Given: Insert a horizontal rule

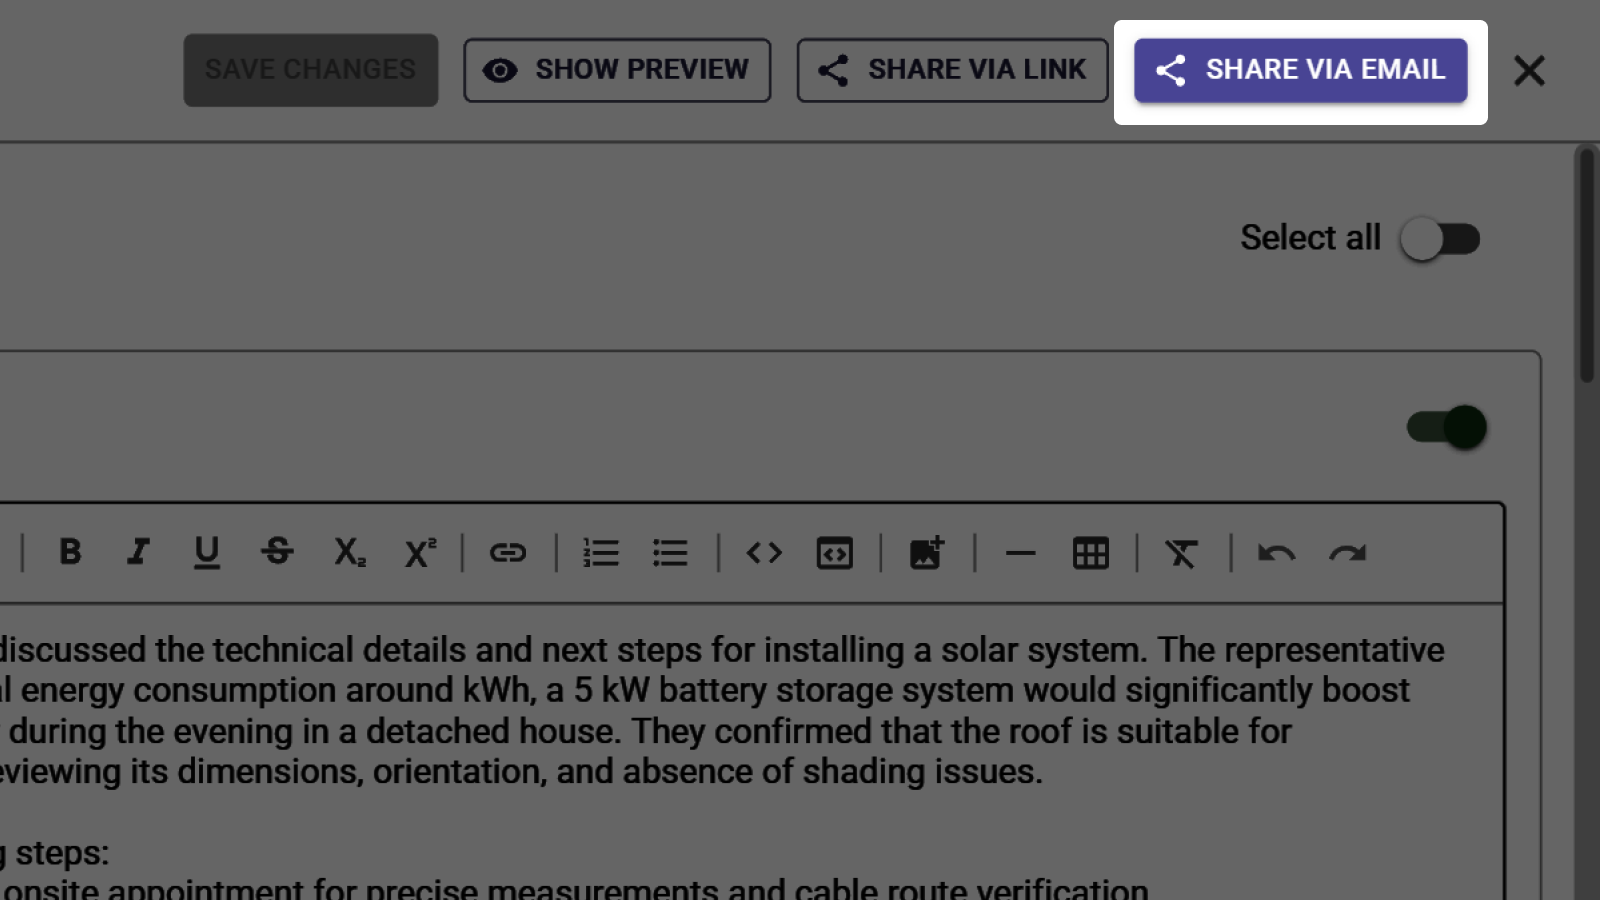Looking at the screenshot, I should (x=1020, y=552).
